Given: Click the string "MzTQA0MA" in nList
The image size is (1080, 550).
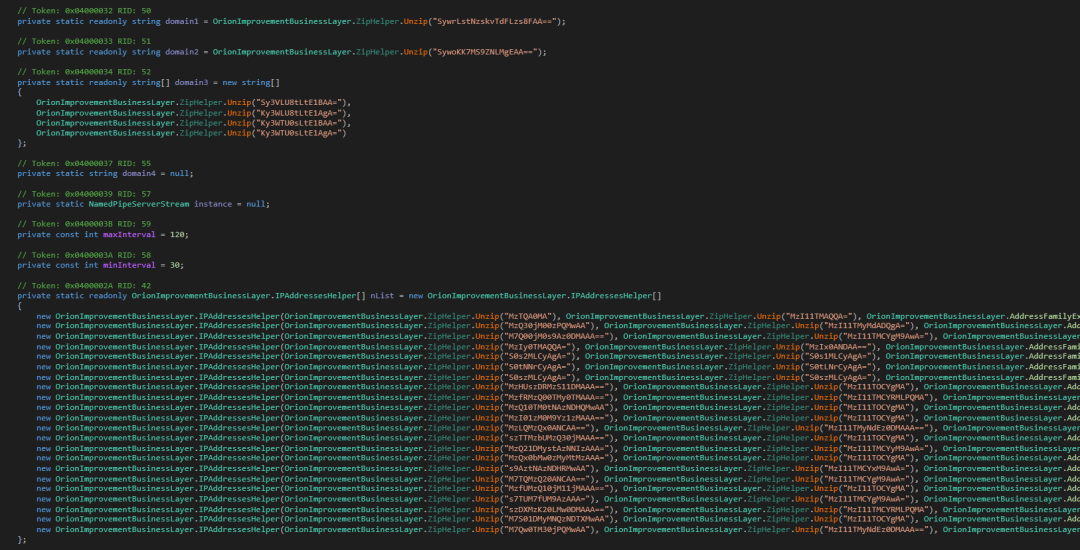Looking at the screenshot, I should pyautogui.click(x=526, y=316).
